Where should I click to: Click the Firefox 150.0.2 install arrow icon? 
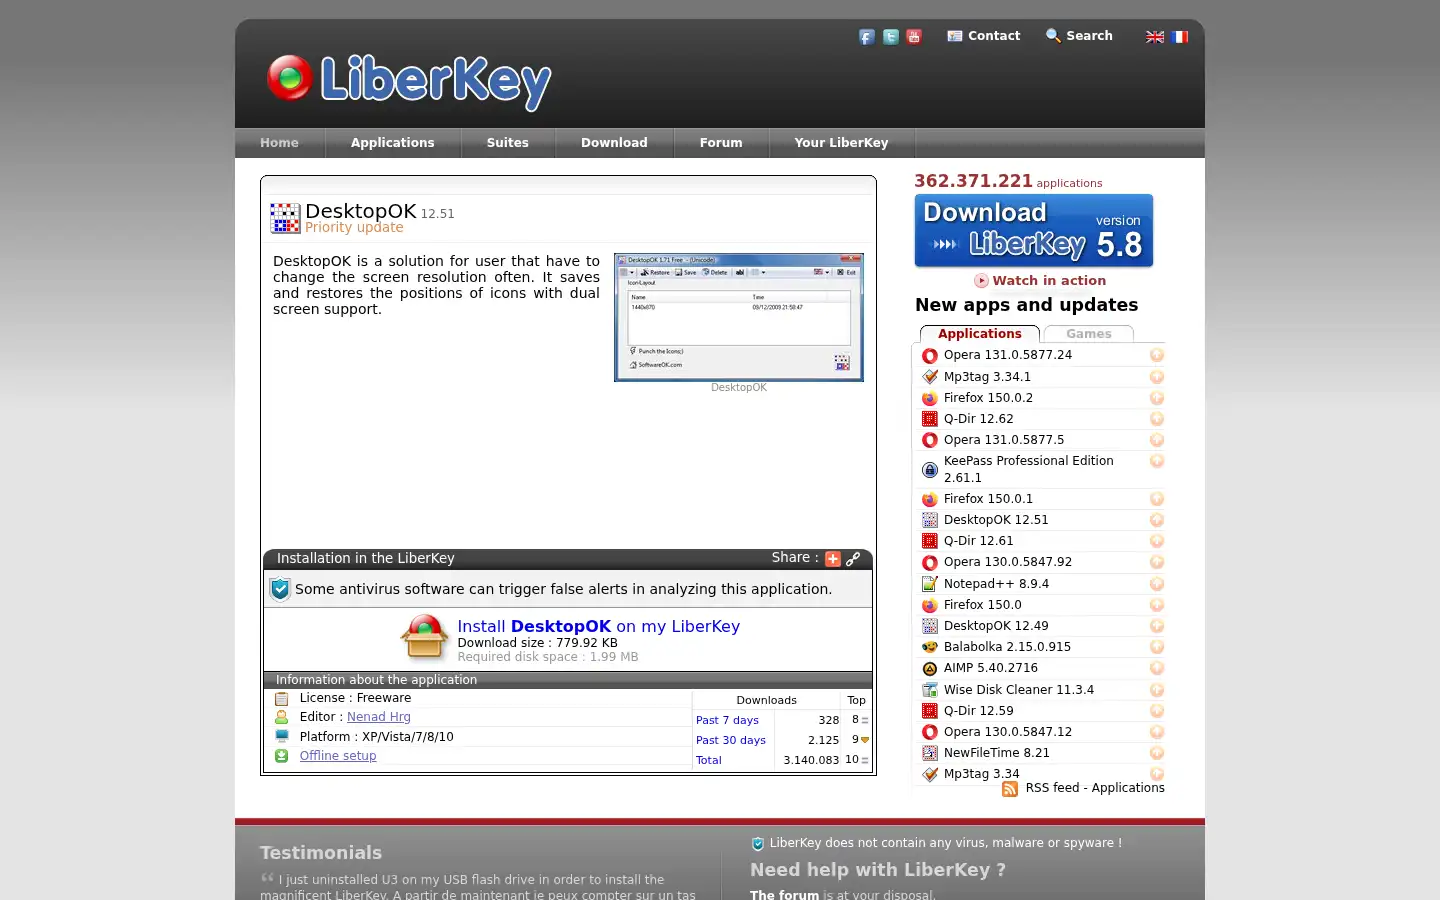(x=1157, y=398)
